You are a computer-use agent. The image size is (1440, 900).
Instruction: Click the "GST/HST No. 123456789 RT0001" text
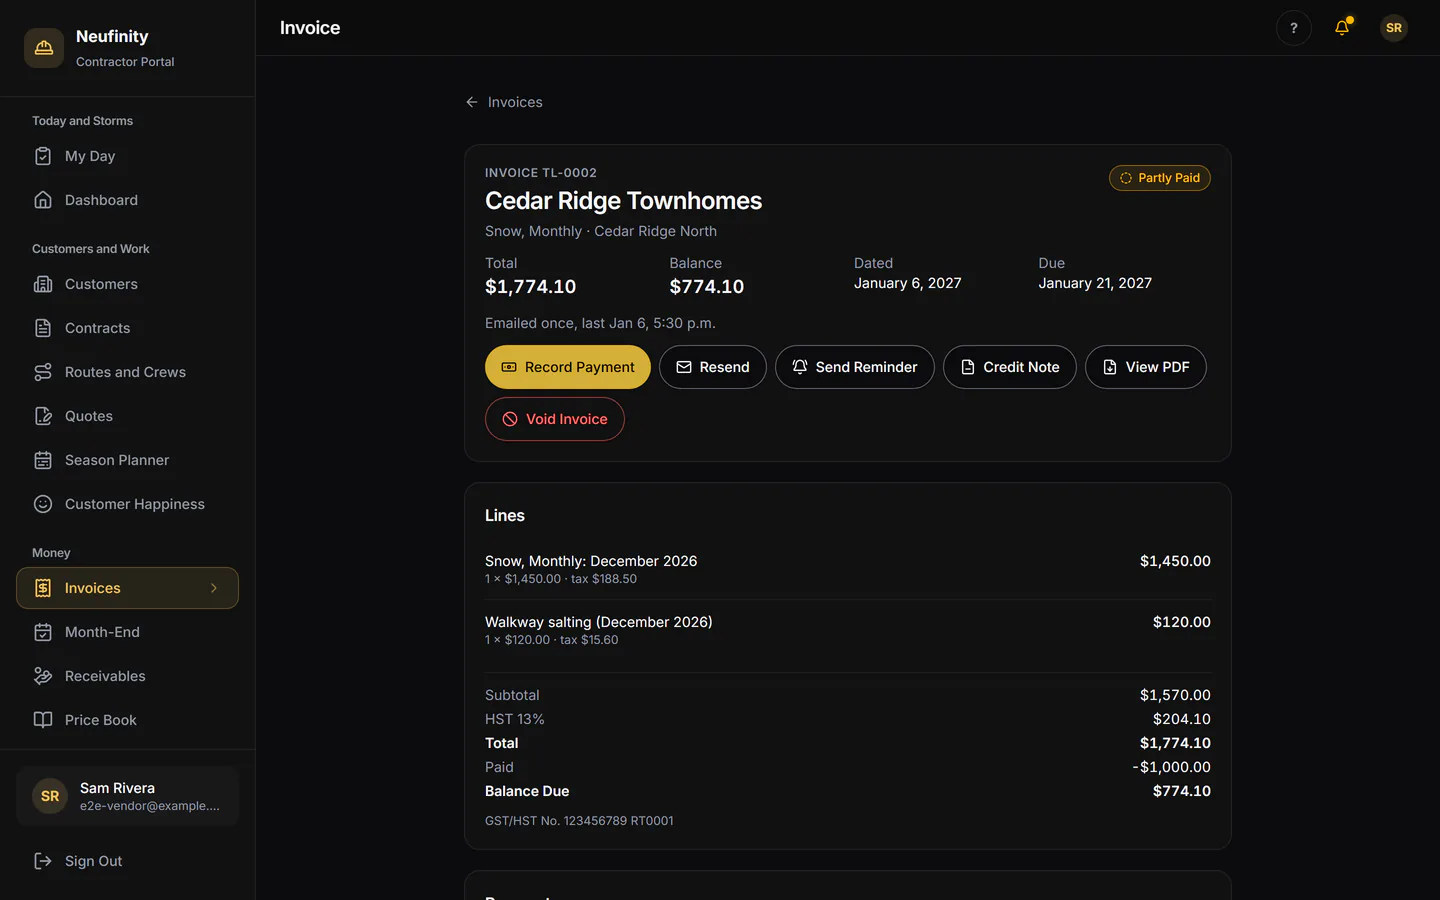point(579,821)
